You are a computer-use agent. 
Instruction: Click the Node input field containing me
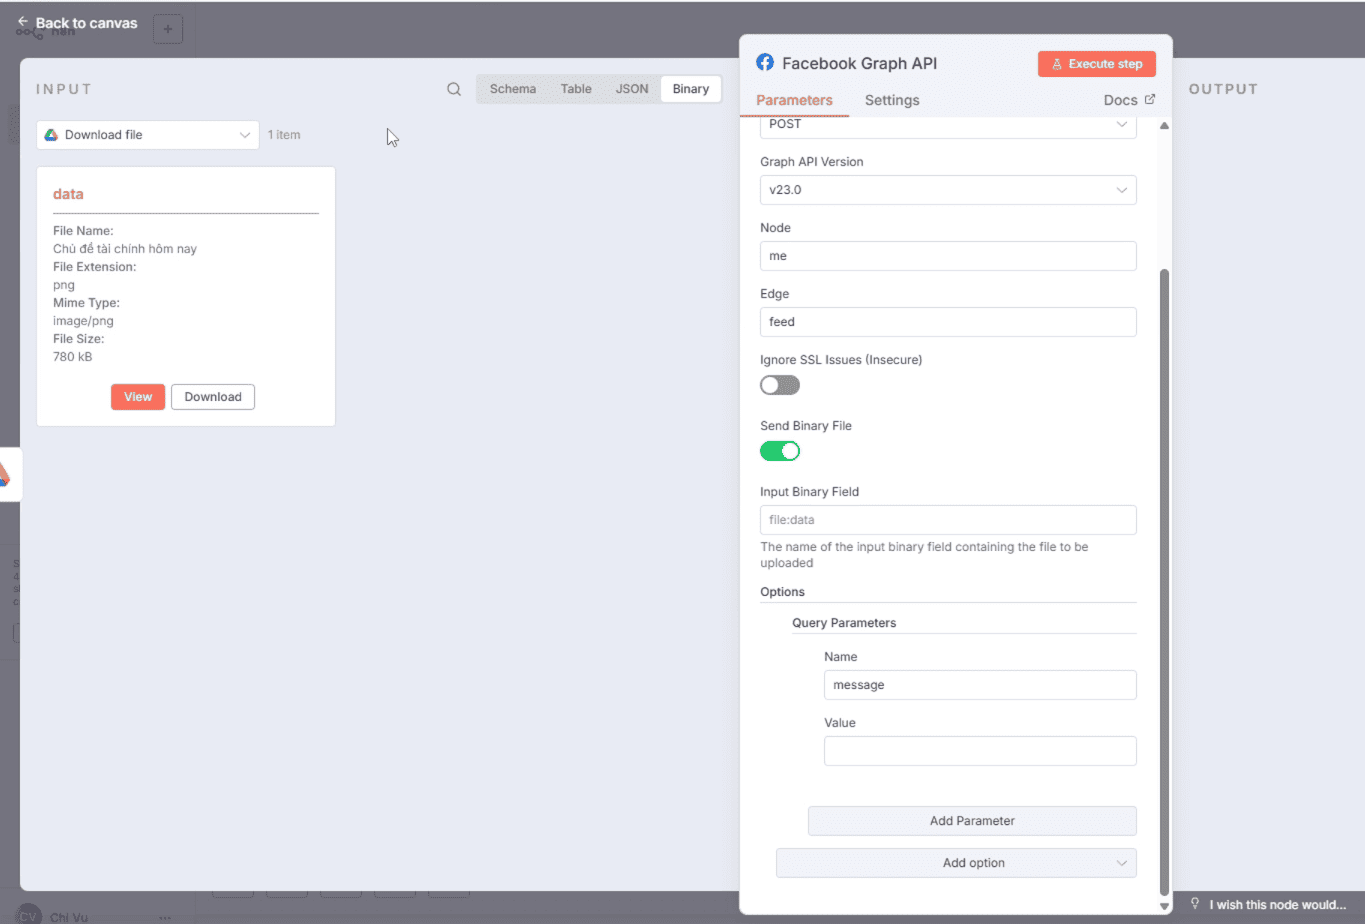point(948,256)
